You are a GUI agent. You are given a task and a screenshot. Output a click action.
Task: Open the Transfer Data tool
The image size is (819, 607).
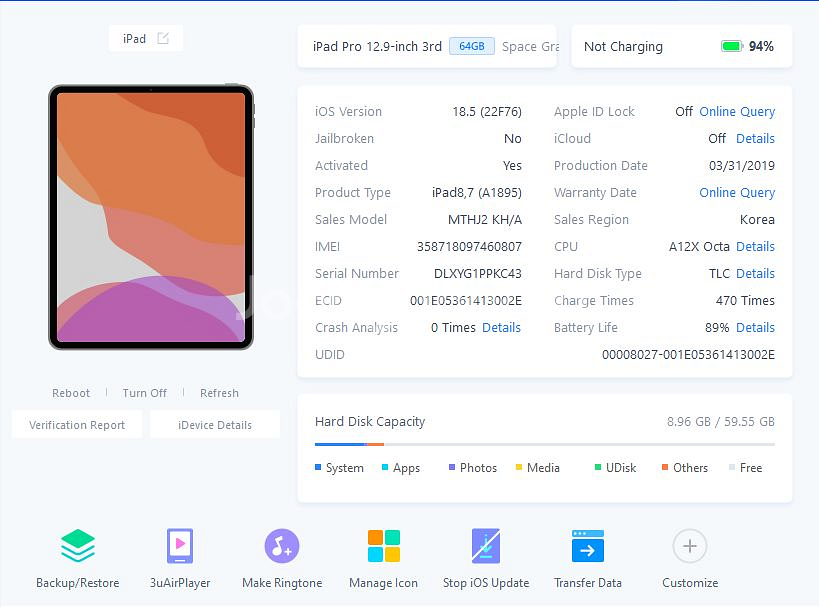point(588,547)
